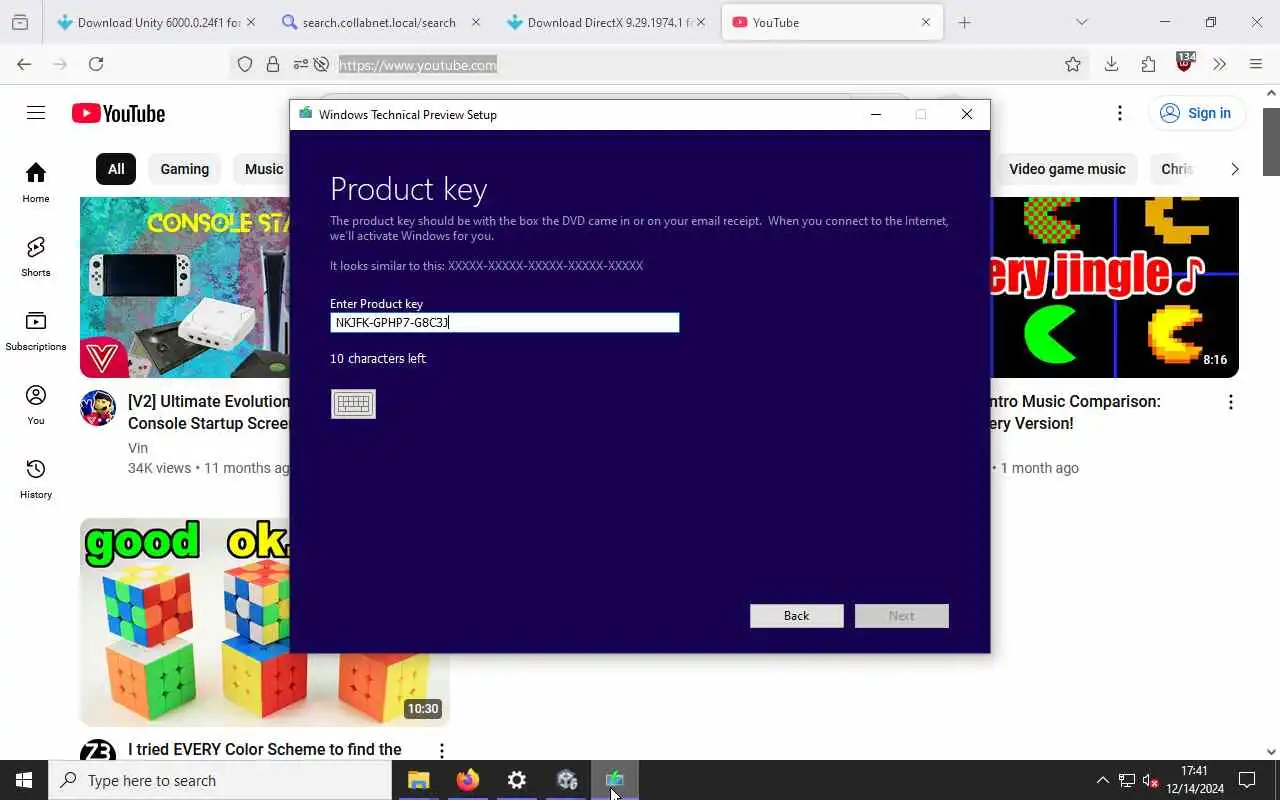Open a new browser tab

tap(964, 22)
